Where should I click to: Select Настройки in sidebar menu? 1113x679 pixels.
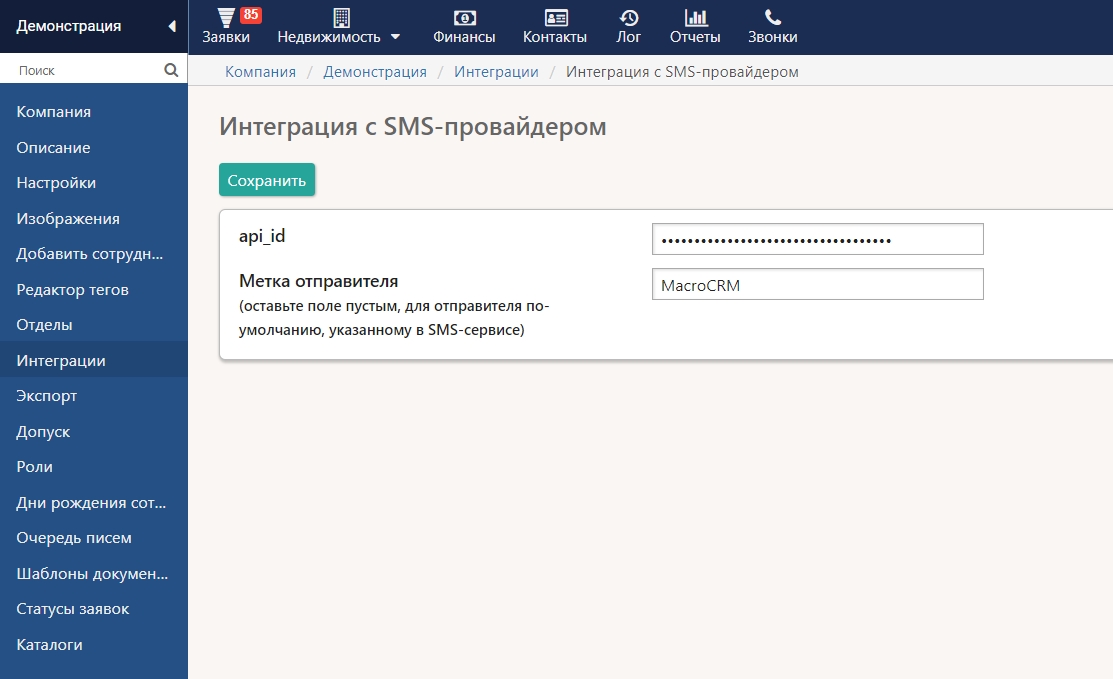pos(56,183)
